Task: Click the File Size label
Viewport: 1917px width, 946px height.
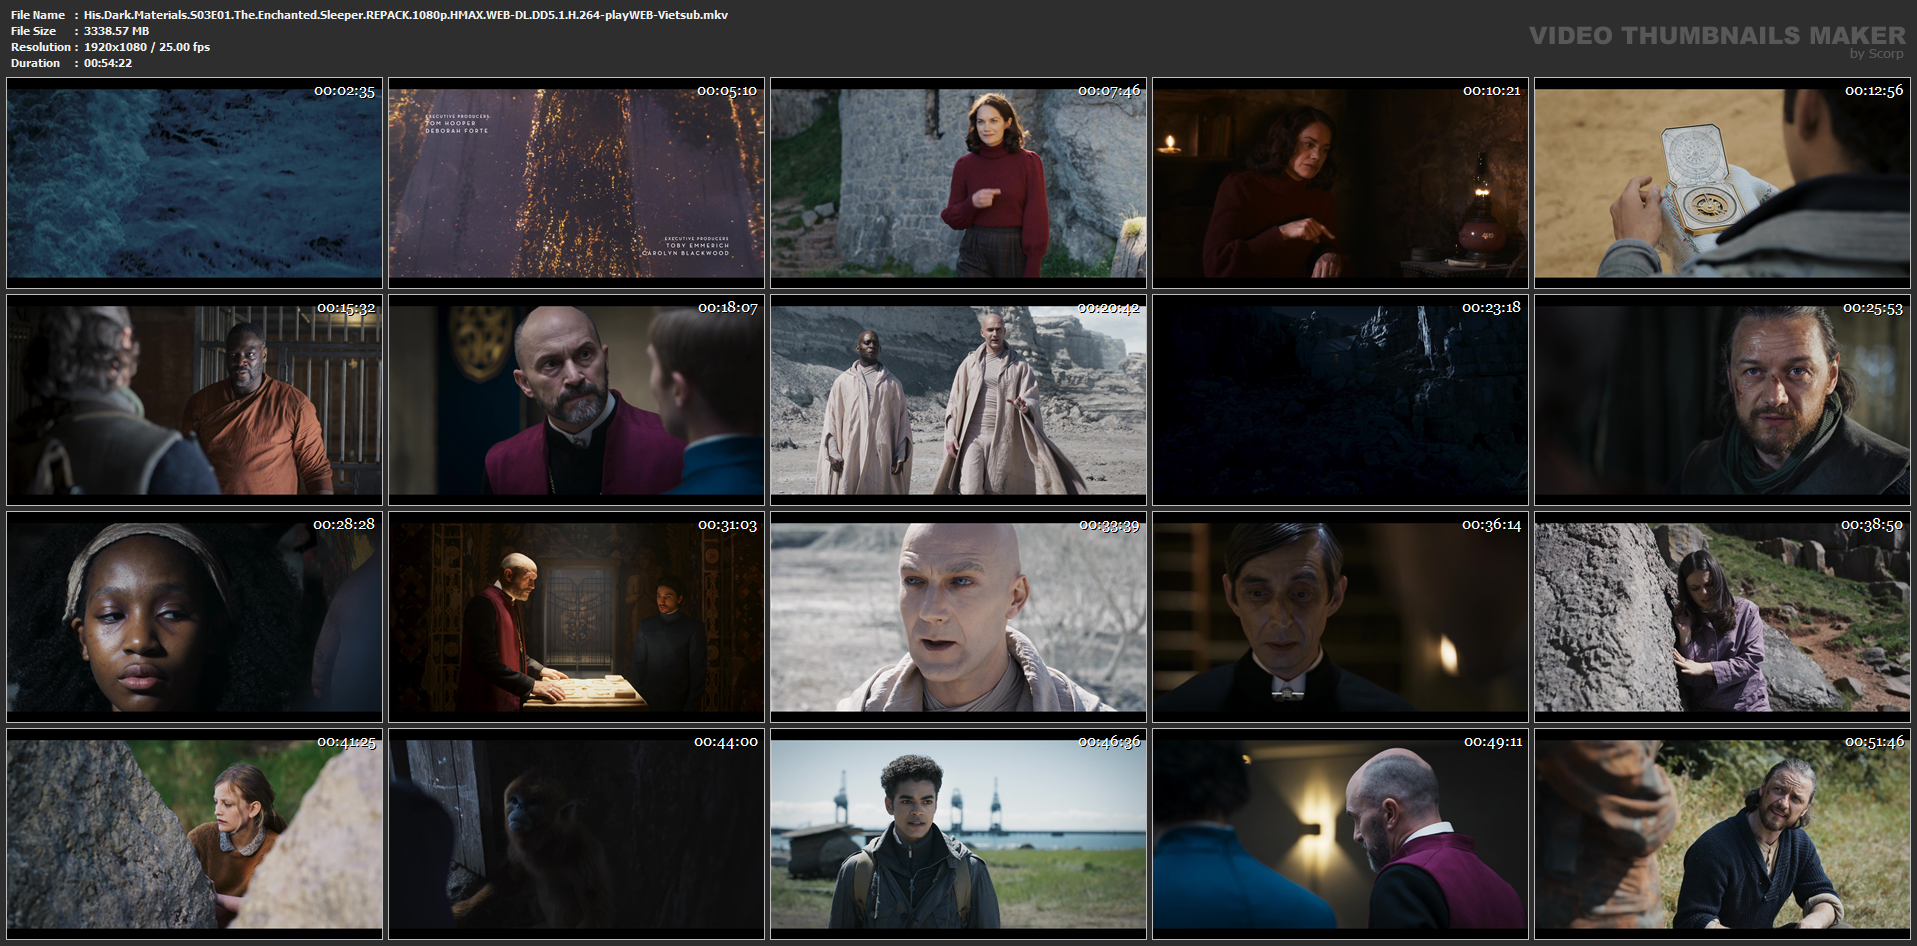Action: (33, 31)
